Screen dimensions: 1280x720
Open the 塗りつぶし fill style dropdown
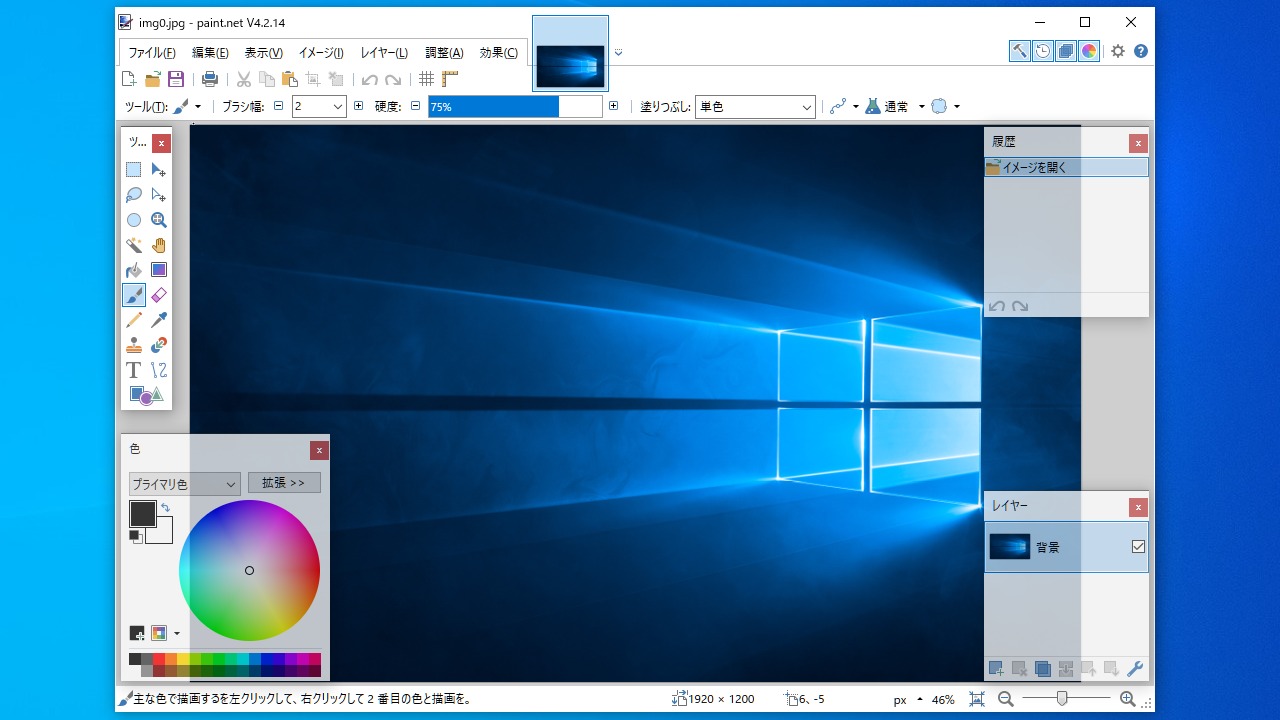point(755,106)
